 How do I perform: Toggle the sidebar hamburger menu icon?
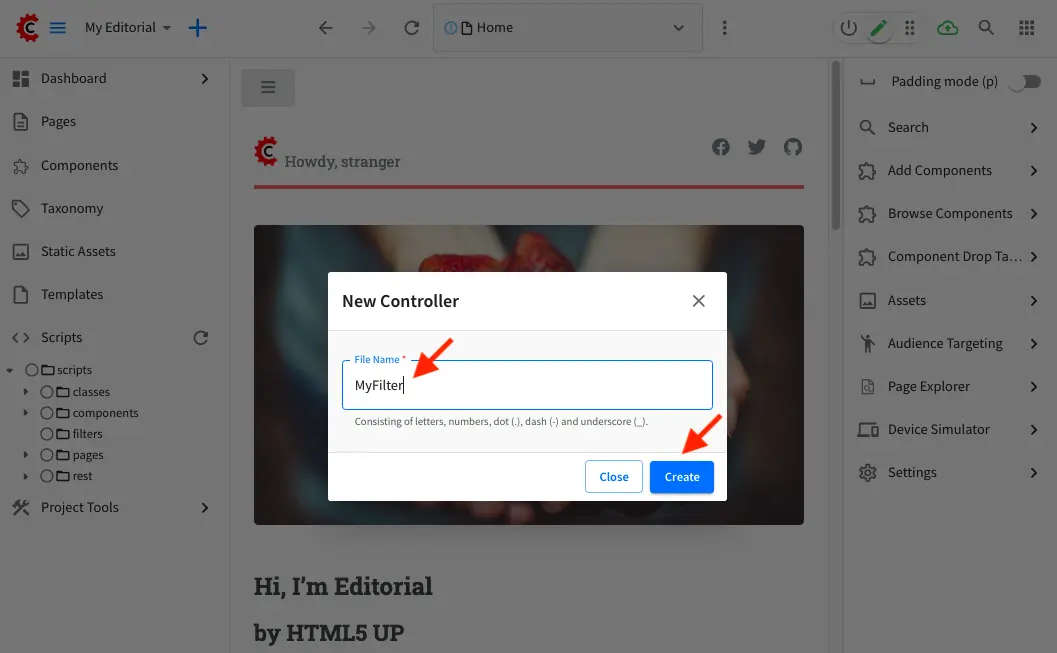[x=58, y=28]
